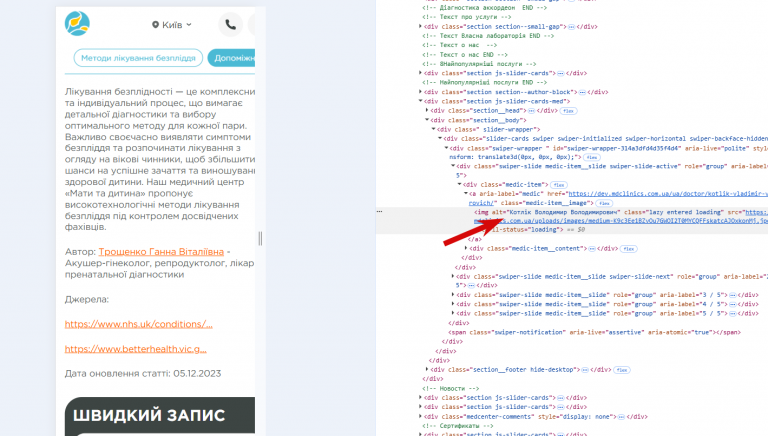Collapse the 'section__body' div node
This screenshot has width=768, height=436.
click(427, 120)
